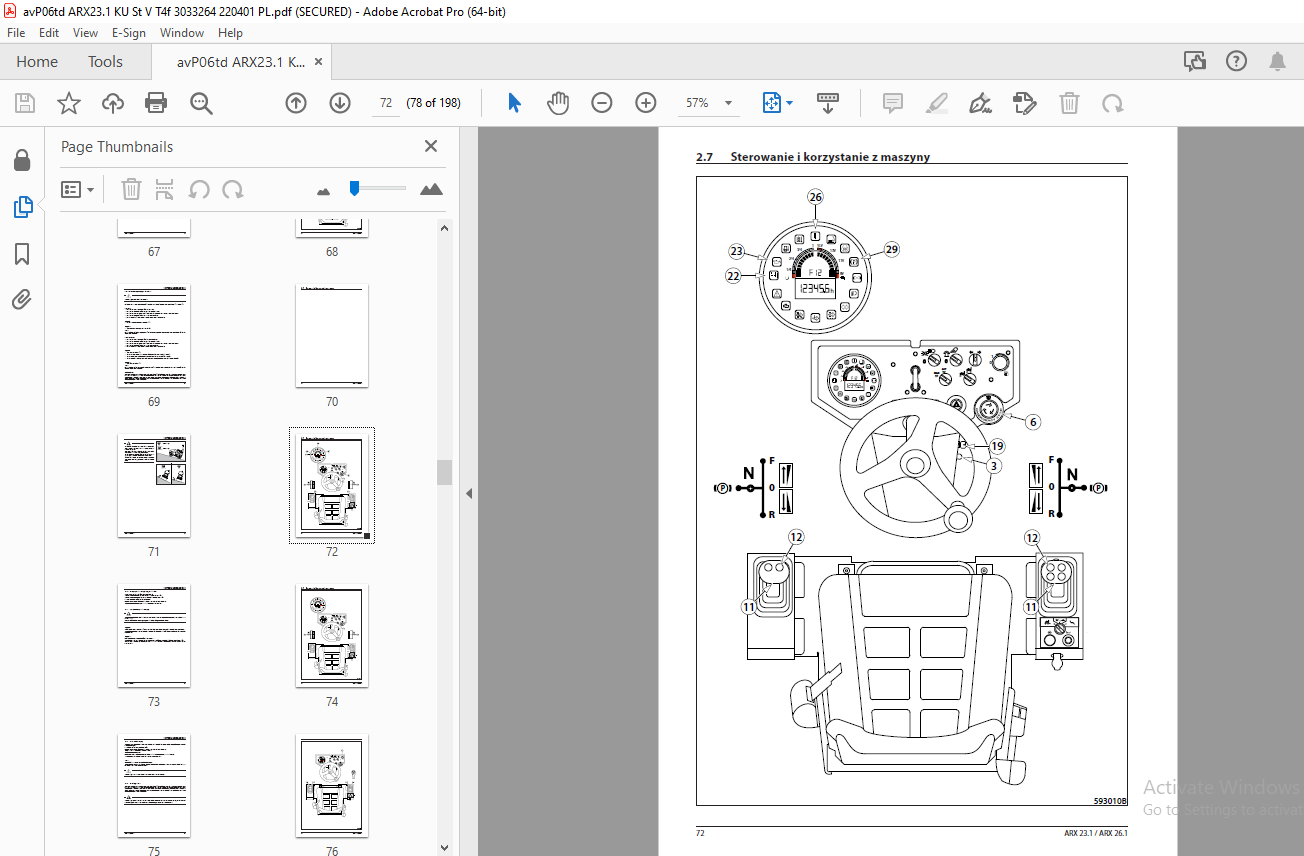Enlarge thumbnail size with the large mountains icon

pos(431,189)
